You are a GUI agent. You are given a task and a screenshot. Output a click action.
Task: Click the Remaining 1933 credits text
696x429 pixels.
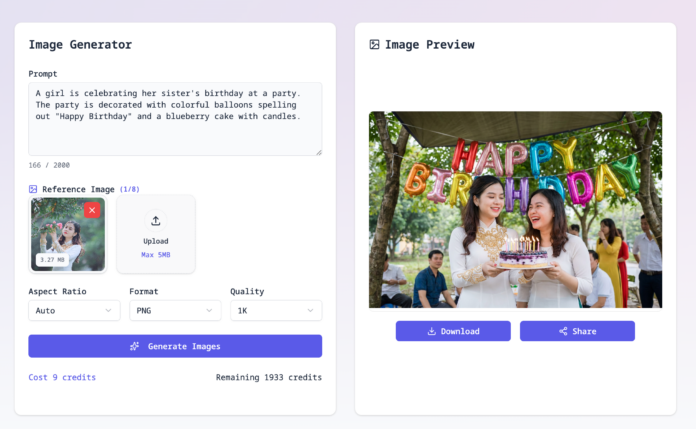point(268,377)
